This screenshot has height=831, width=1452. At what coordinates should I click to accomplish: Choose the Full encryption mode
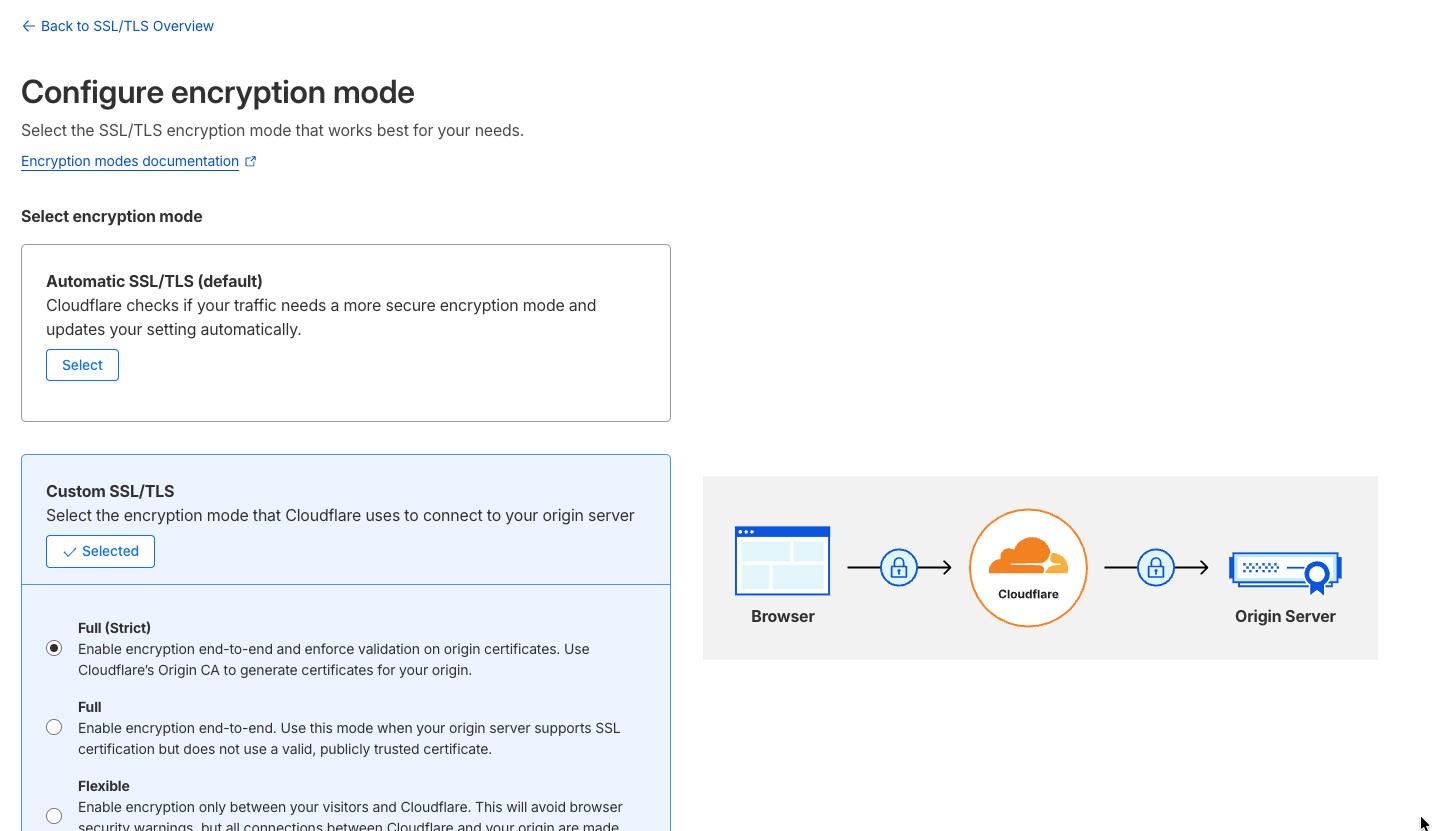[54, 727]
